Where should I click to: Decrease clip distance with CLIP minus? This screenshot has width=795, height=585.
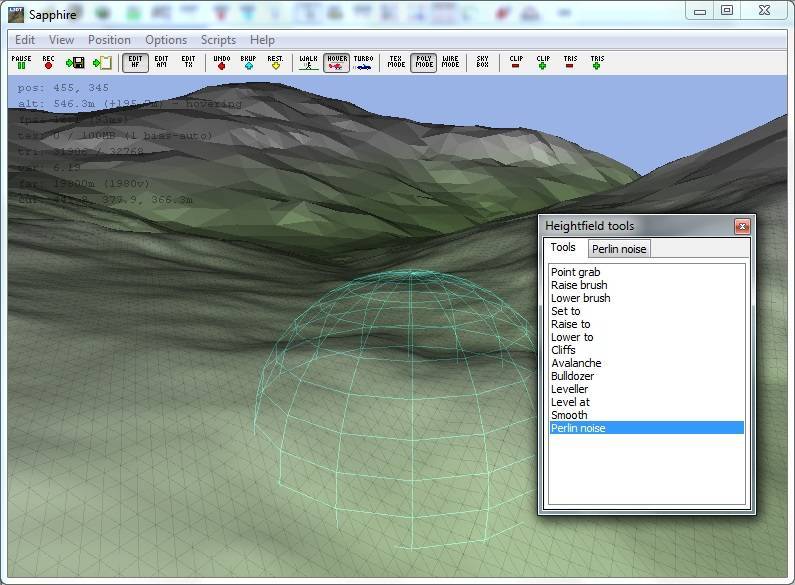pos(516,63)
